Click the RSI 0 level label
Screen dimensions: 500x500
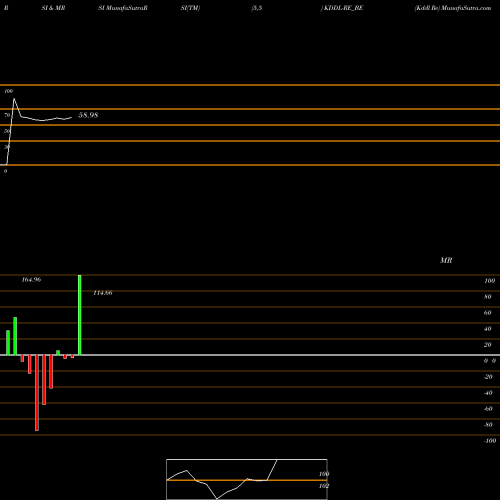[x=5, y=171]
